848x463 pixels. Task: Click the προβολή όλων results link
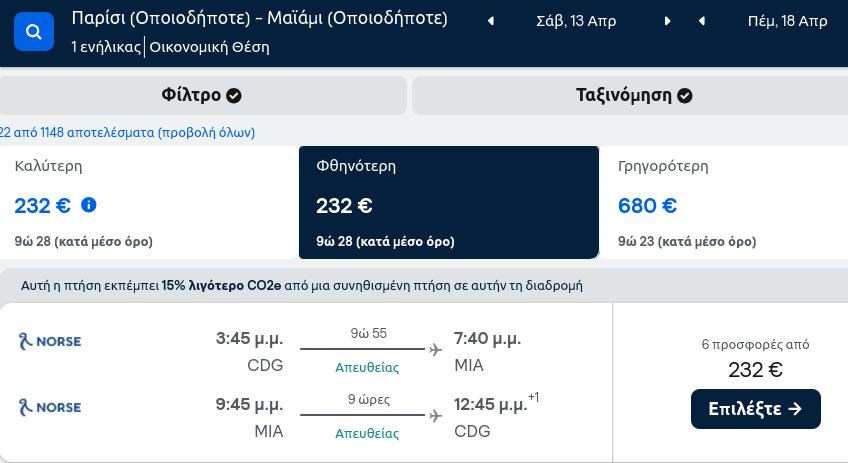tap(207, 133)
